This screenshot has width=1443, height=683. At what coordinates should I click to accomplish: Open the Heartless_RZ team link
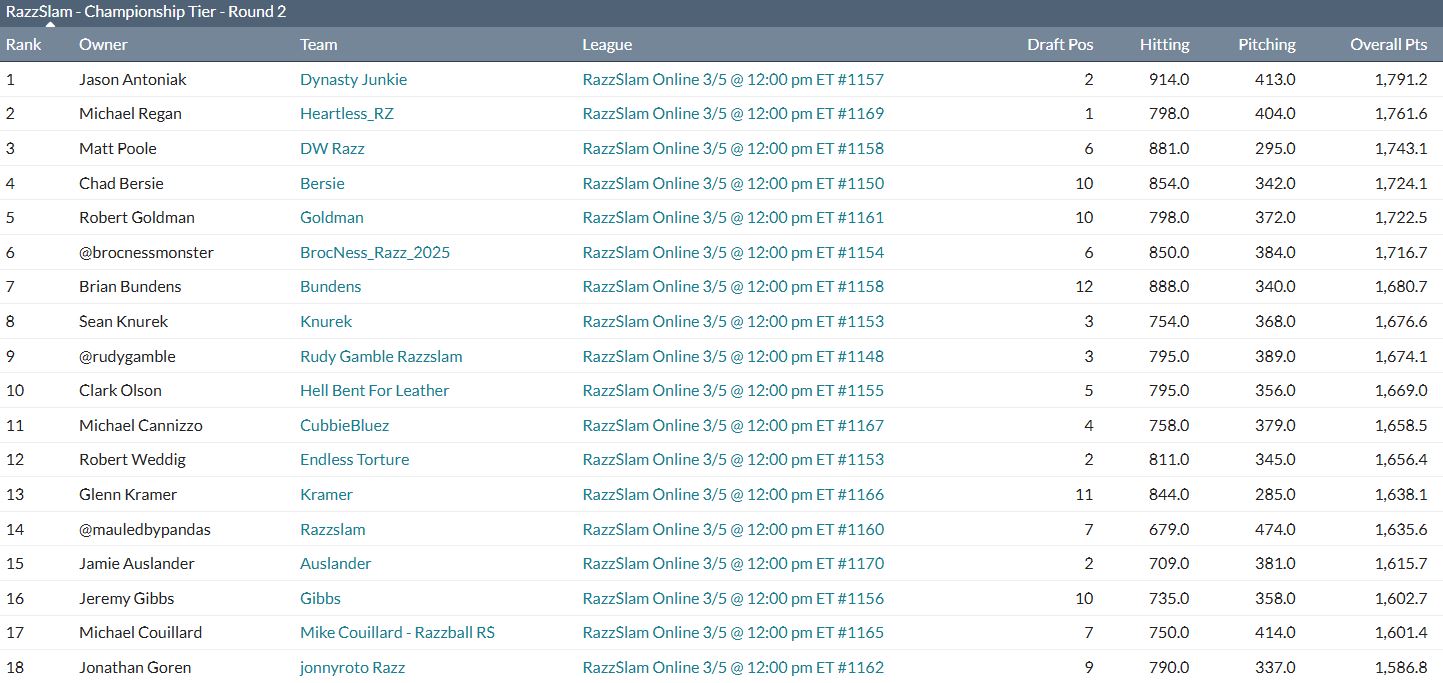tap(347, 114)
